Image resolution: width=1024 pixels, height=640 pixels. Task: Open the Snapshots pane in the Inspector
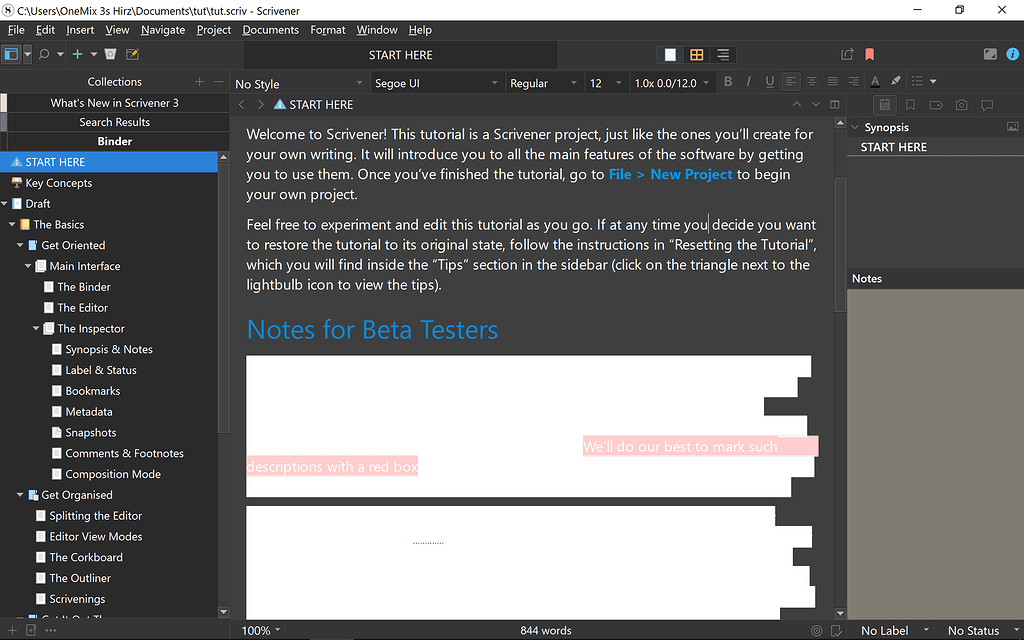pos(961,104)
